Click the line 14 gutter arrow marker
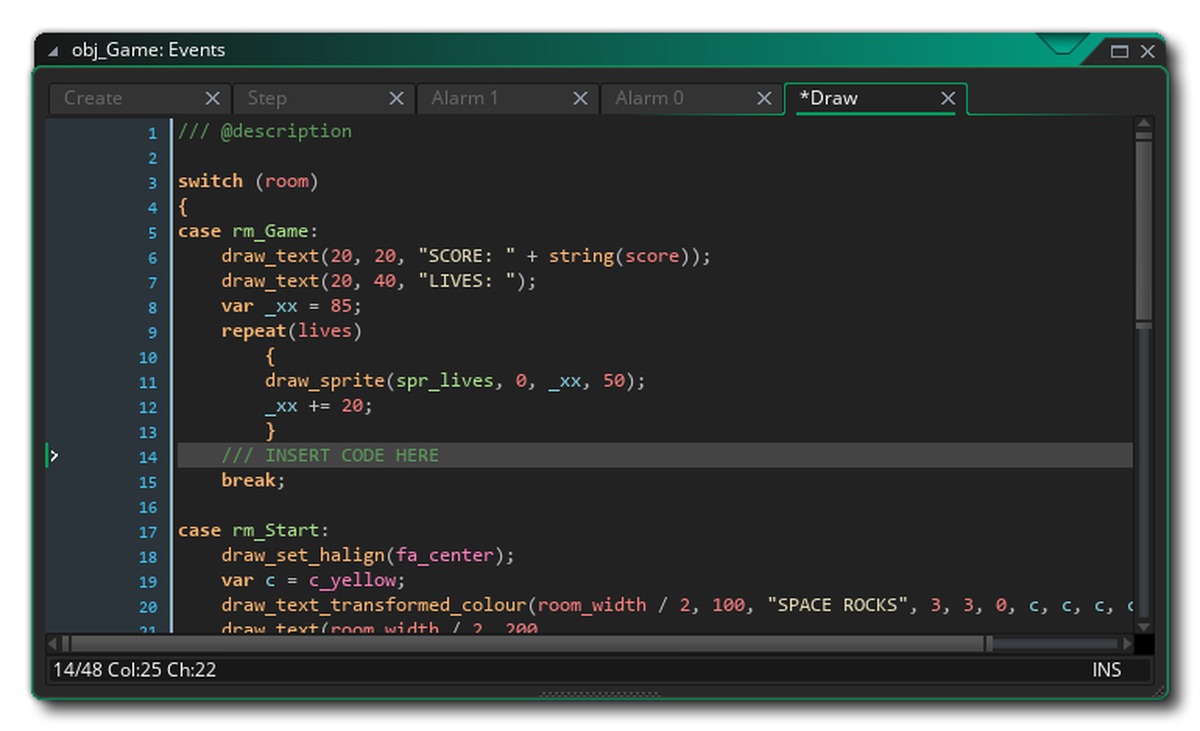Image resolution: width=1200 pixels, height=731 pixels. tap(53, 456)
